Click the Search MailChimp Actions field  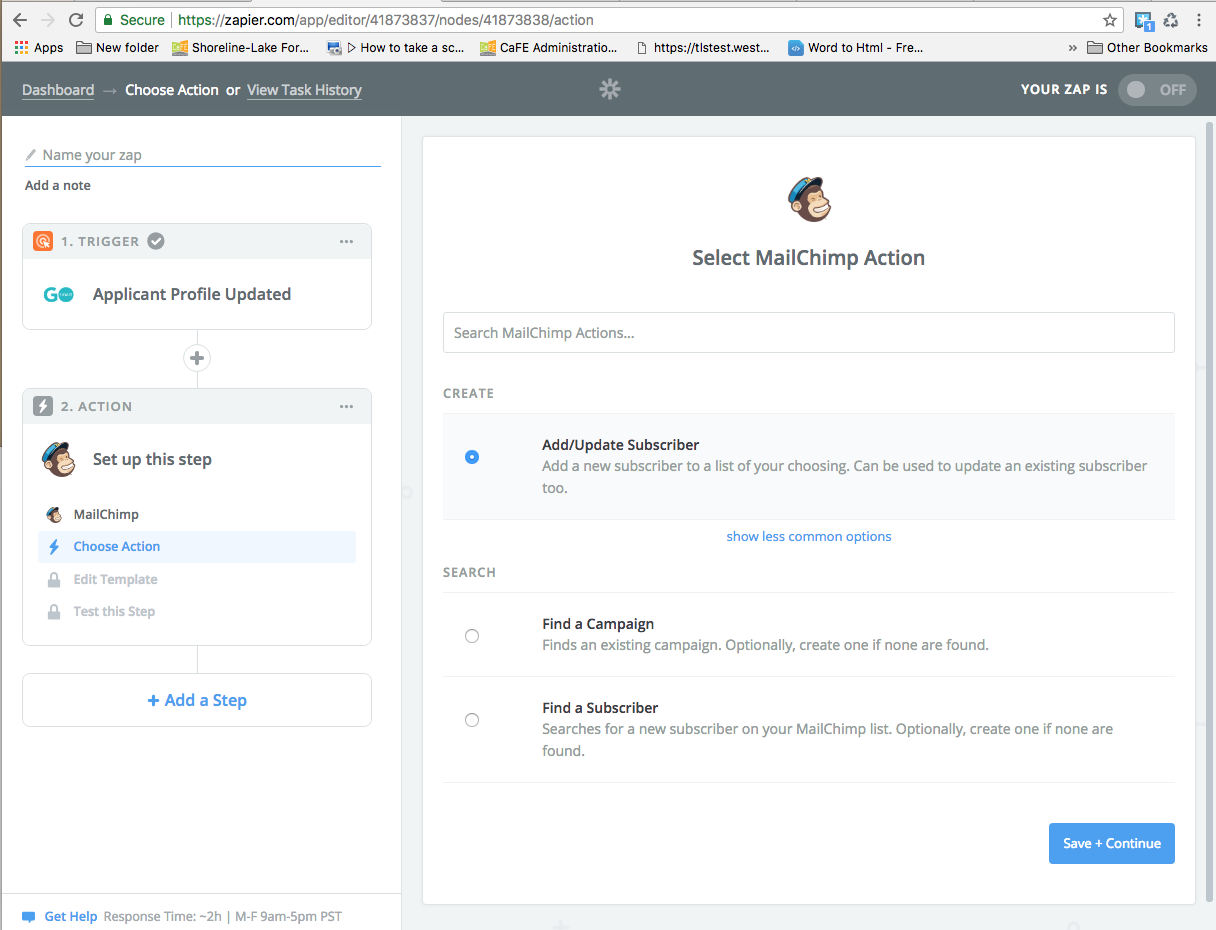tap(809, 332)
